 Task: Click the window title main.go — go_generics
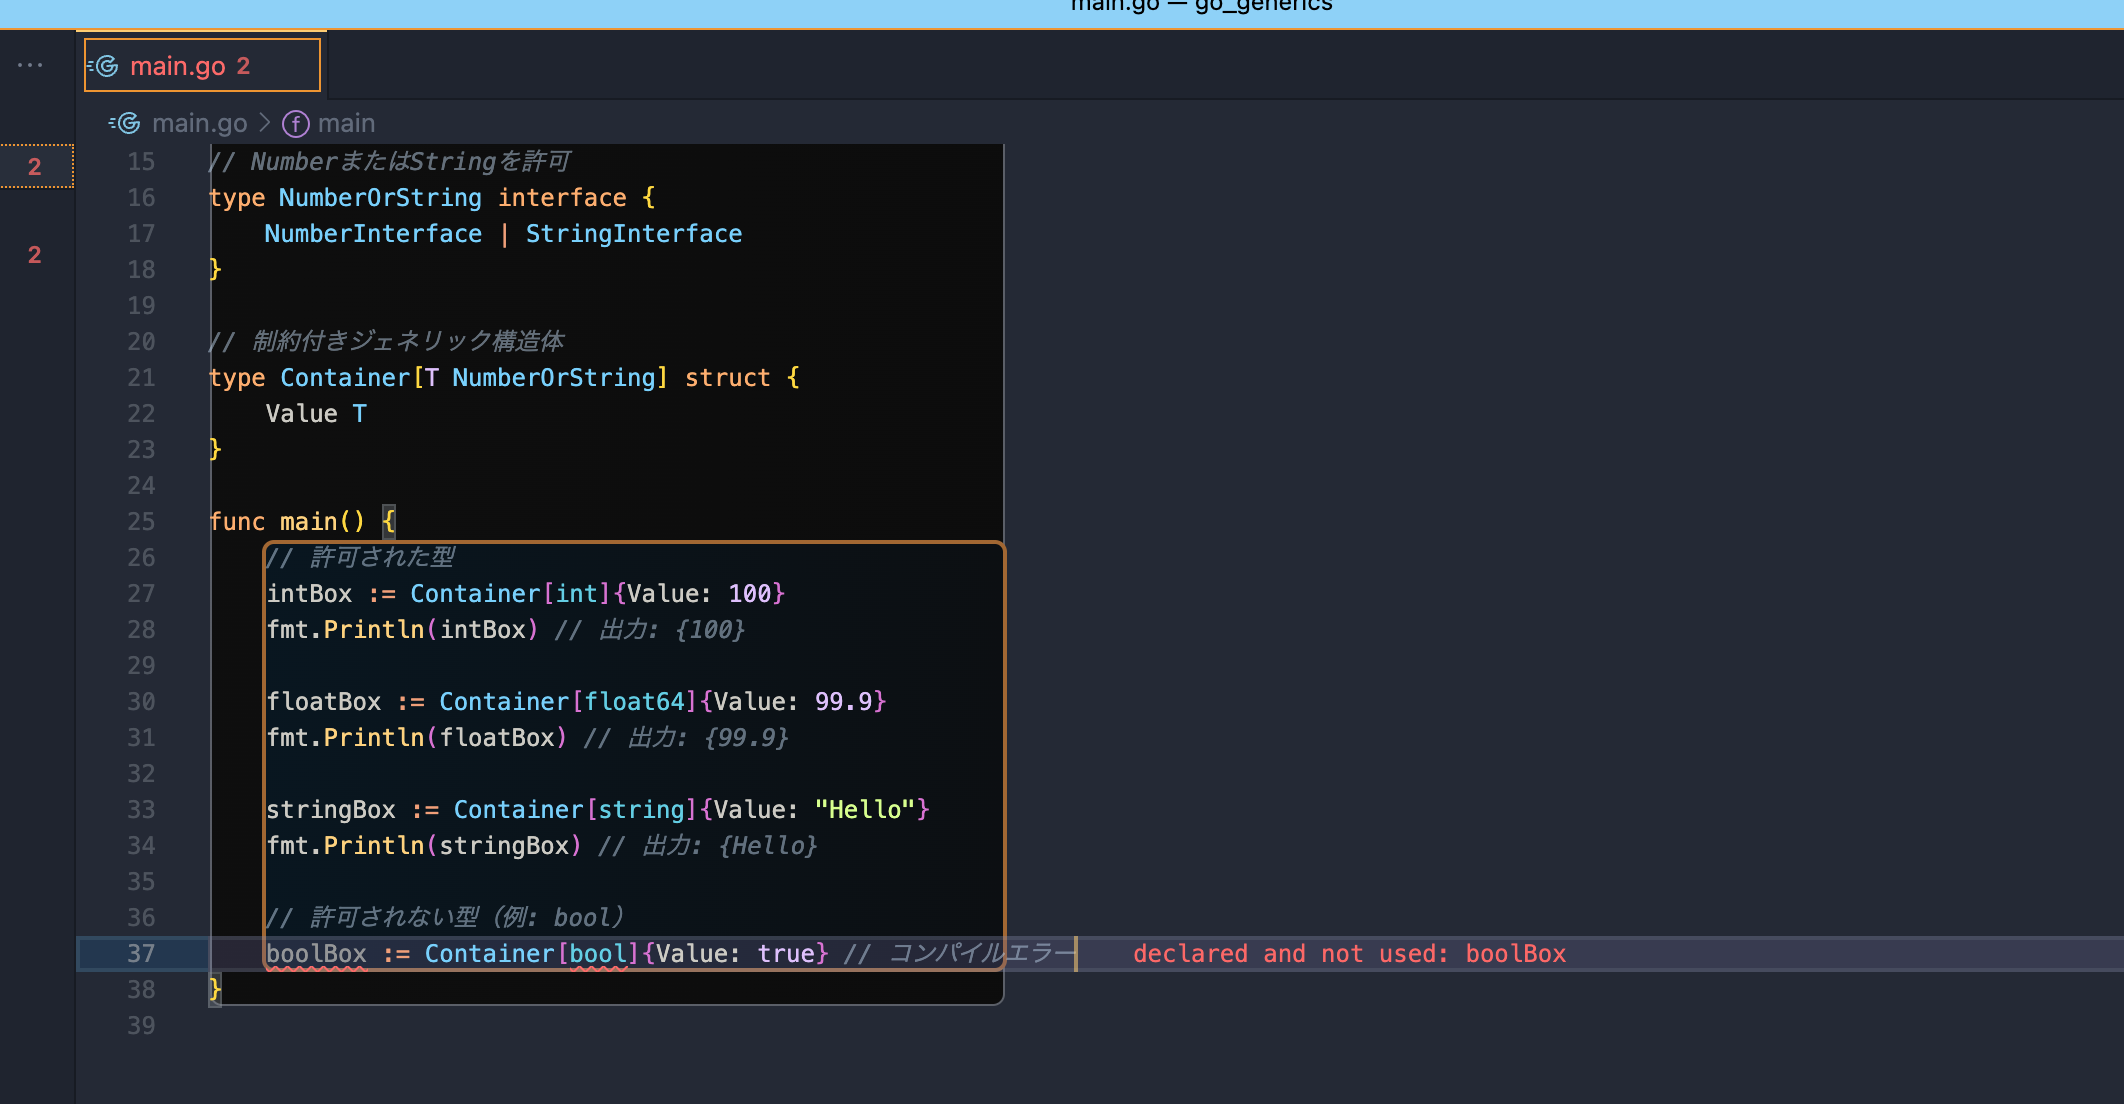(1200, 6)
